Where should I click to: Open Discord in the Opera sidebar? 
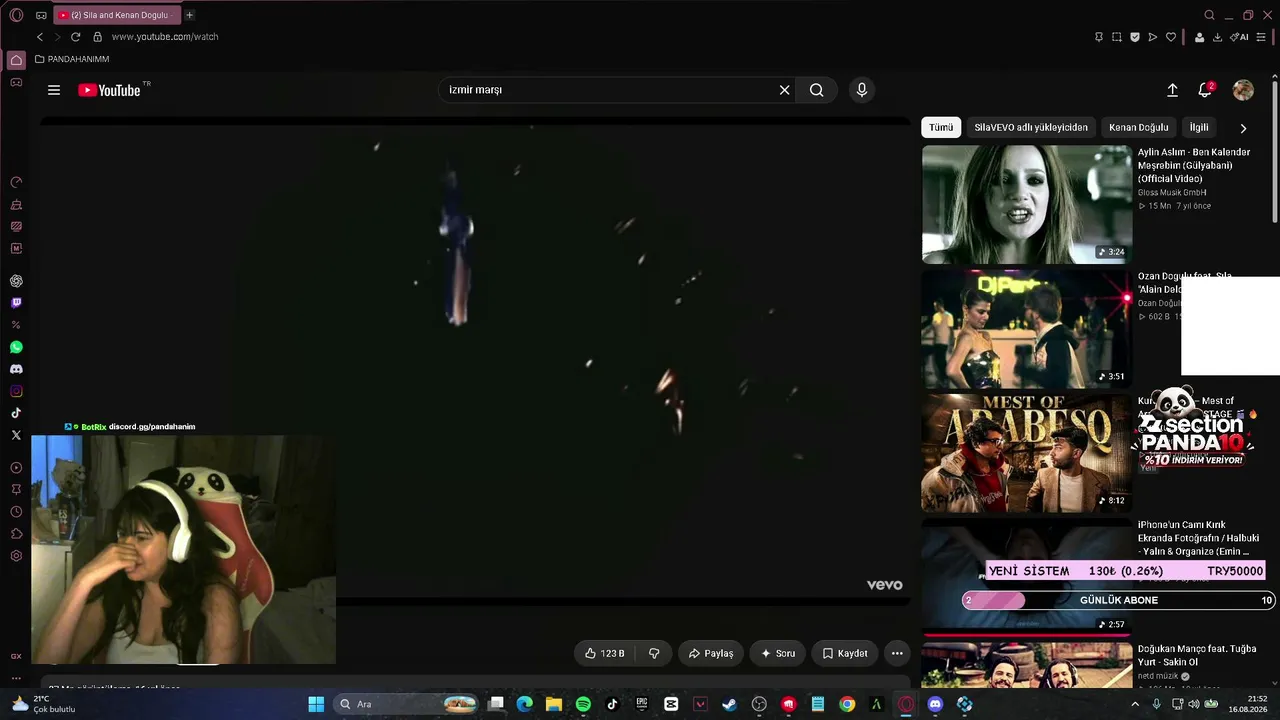16,369
